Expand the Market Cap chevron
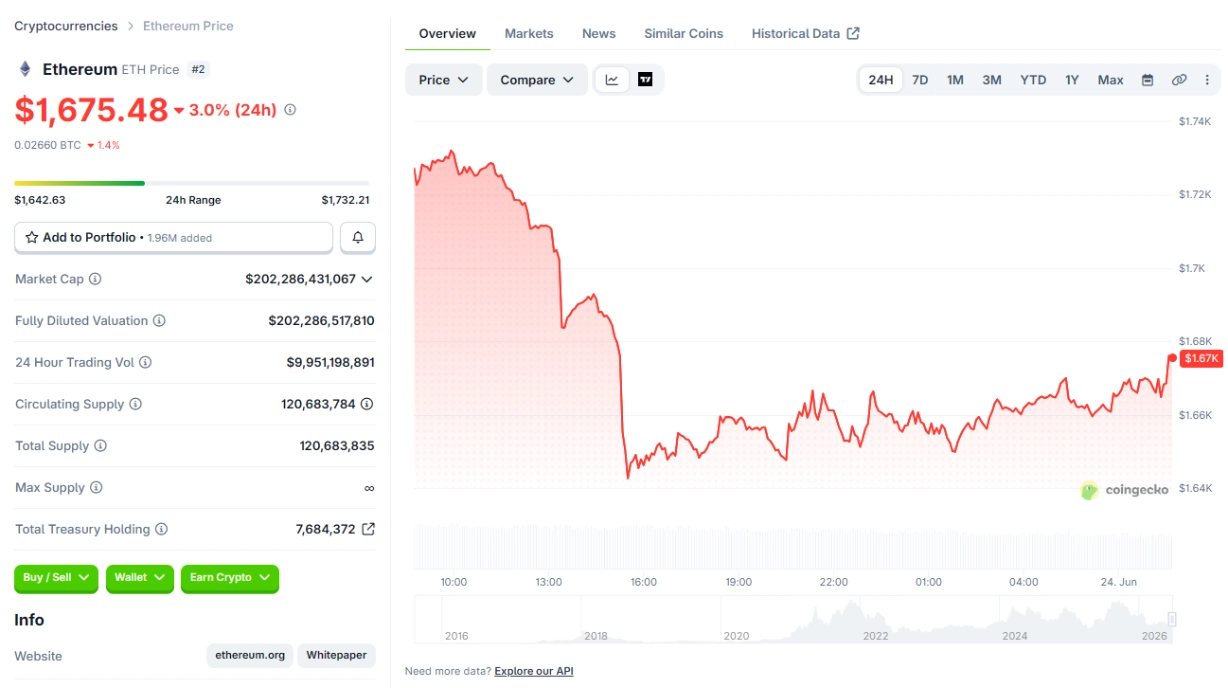Viewport: 1228px width, 688px height. pos(367,279)
